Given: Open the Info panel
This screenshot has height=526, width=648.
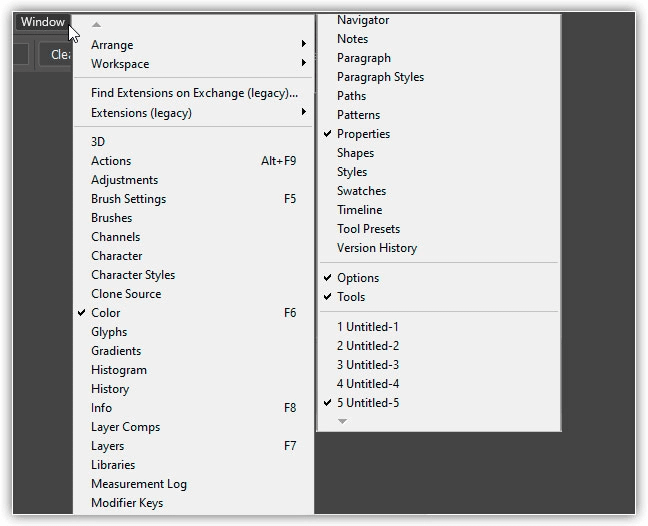Looking at the screenshot, I should tap(193, 408).
